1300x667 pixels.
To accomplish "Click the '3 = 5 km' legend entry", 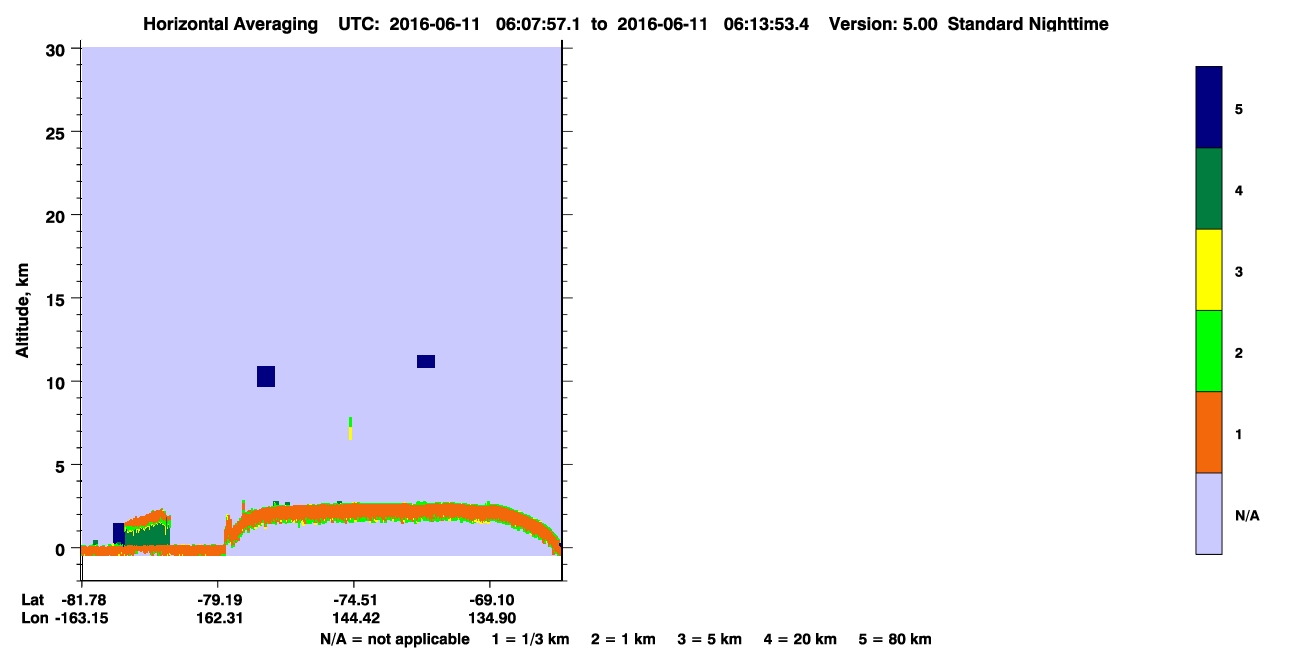I will pyautogui.click(x=710, y=639).
